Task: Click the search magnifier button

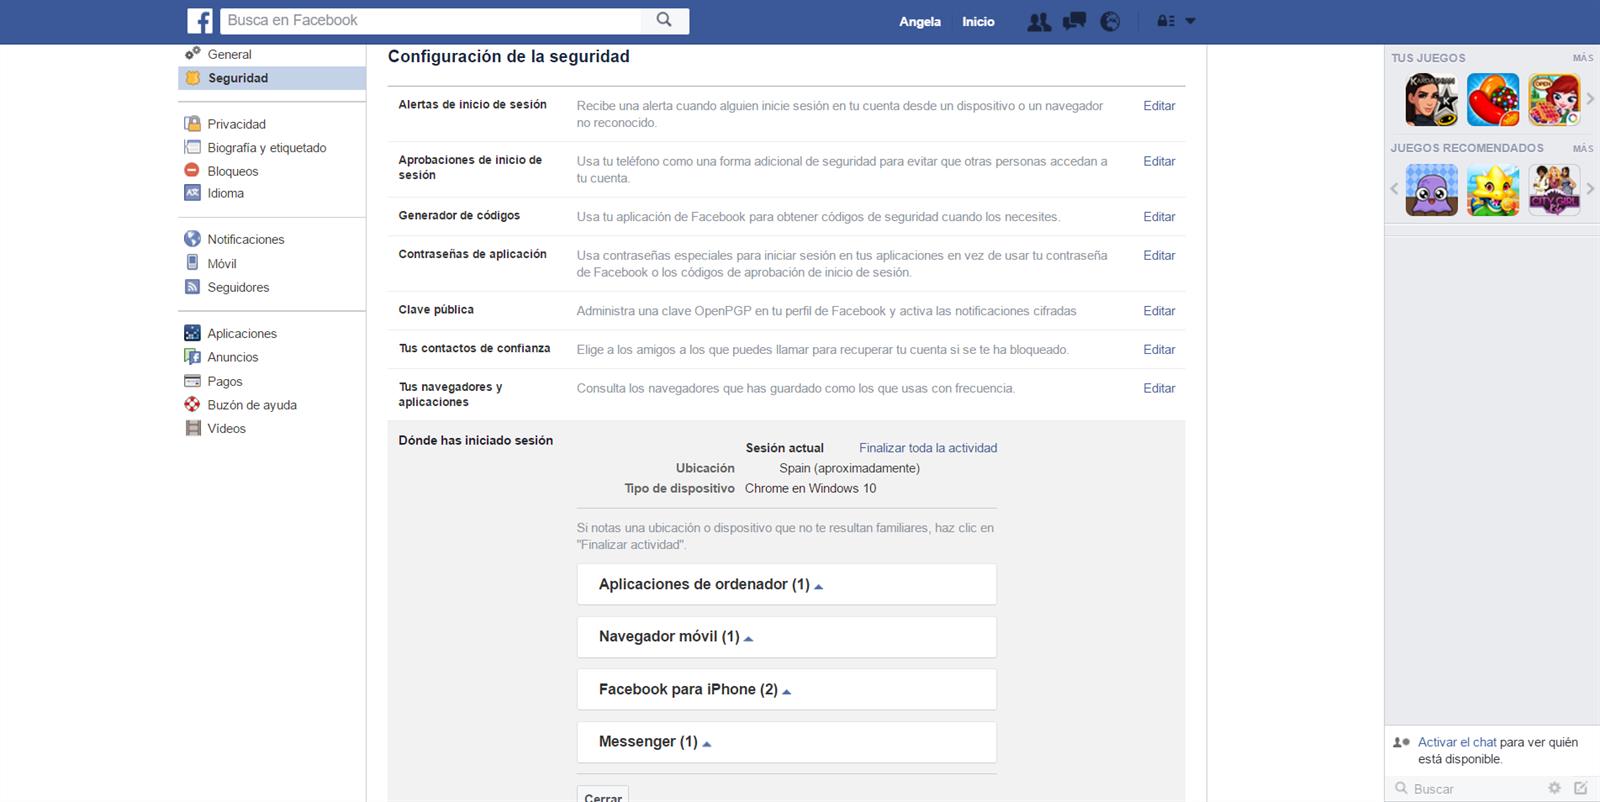Action: tap(664, 20)
